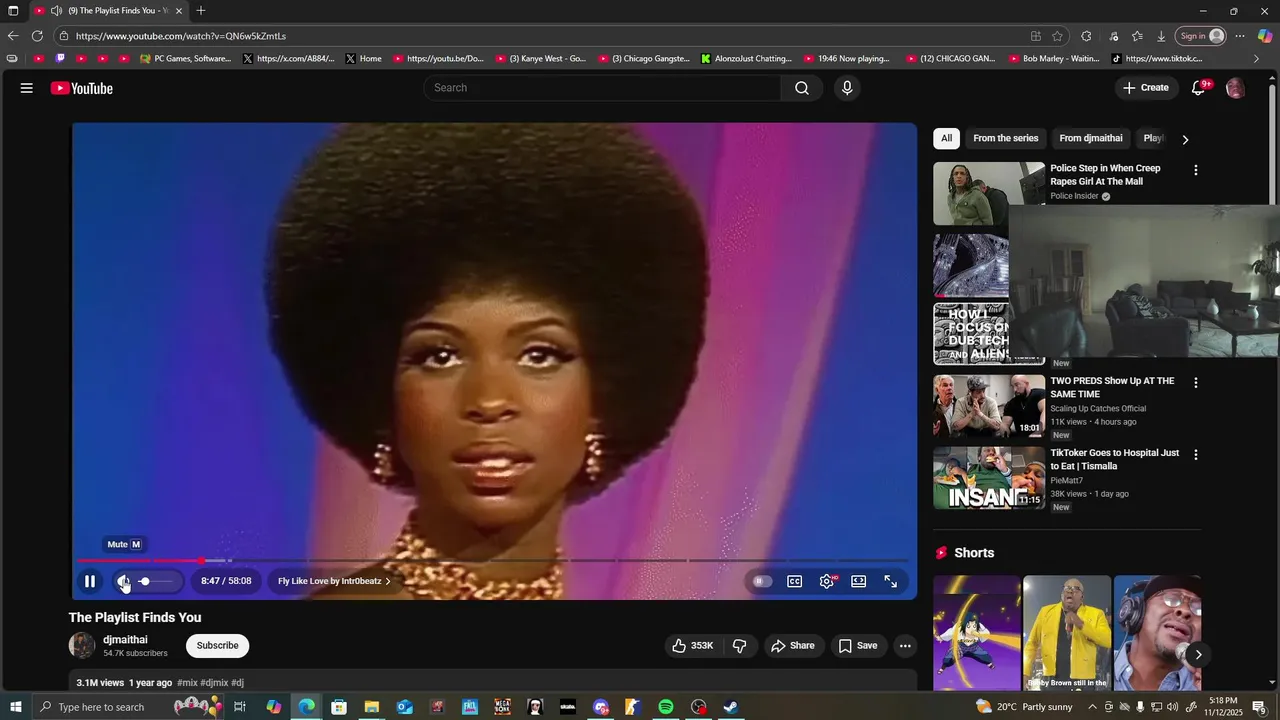Image resolution: width=1280 pixels, height=720 pixels.
Task: Open the YouTube hamburger guide menu
Action: 27,88
